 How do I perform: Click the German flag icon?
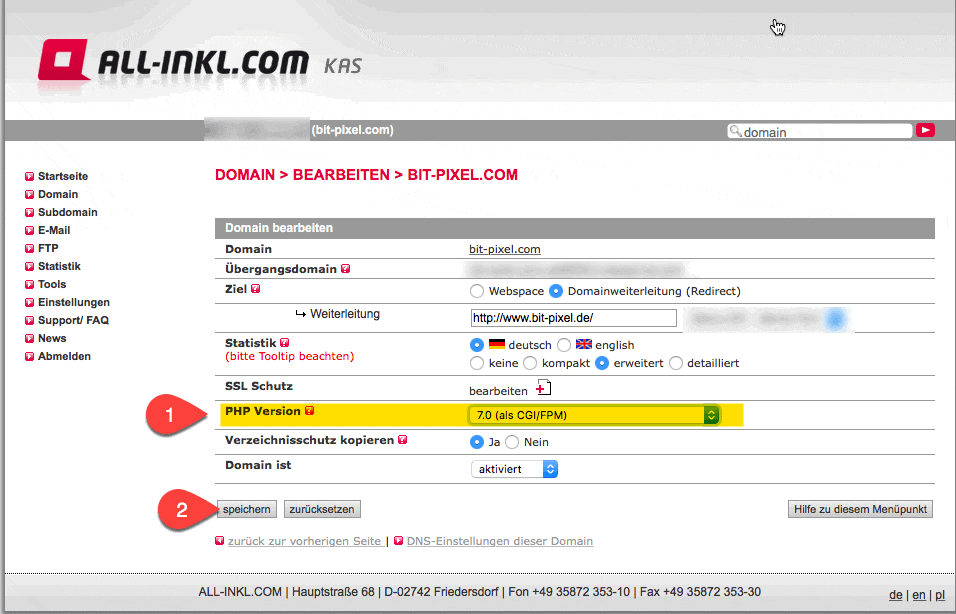(497, 344)
